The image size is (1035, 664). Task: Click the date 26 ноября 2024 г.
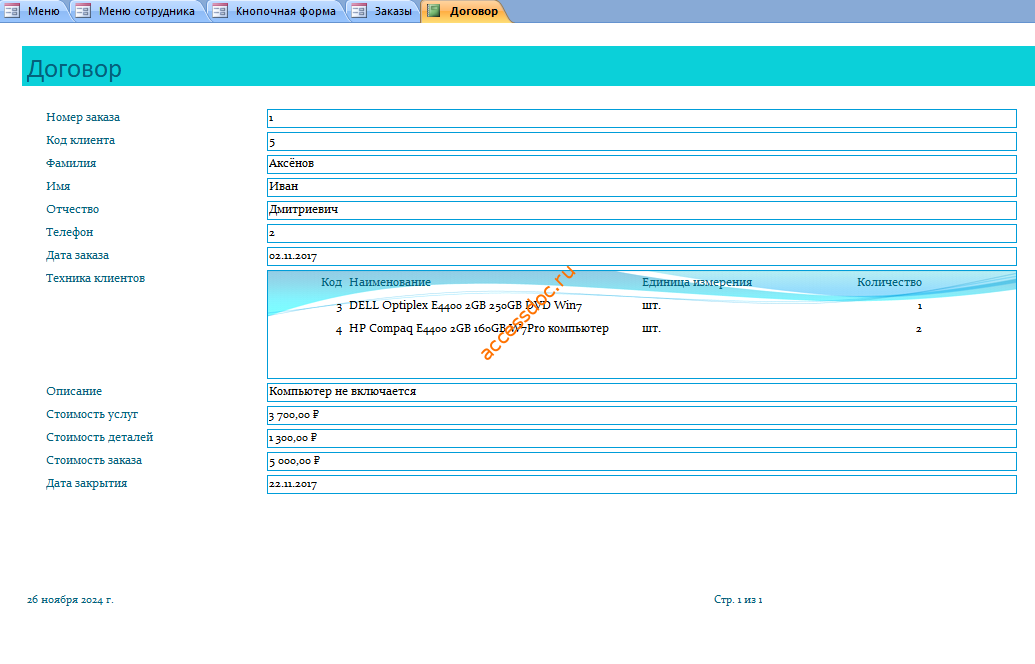(x=70, y=600)
